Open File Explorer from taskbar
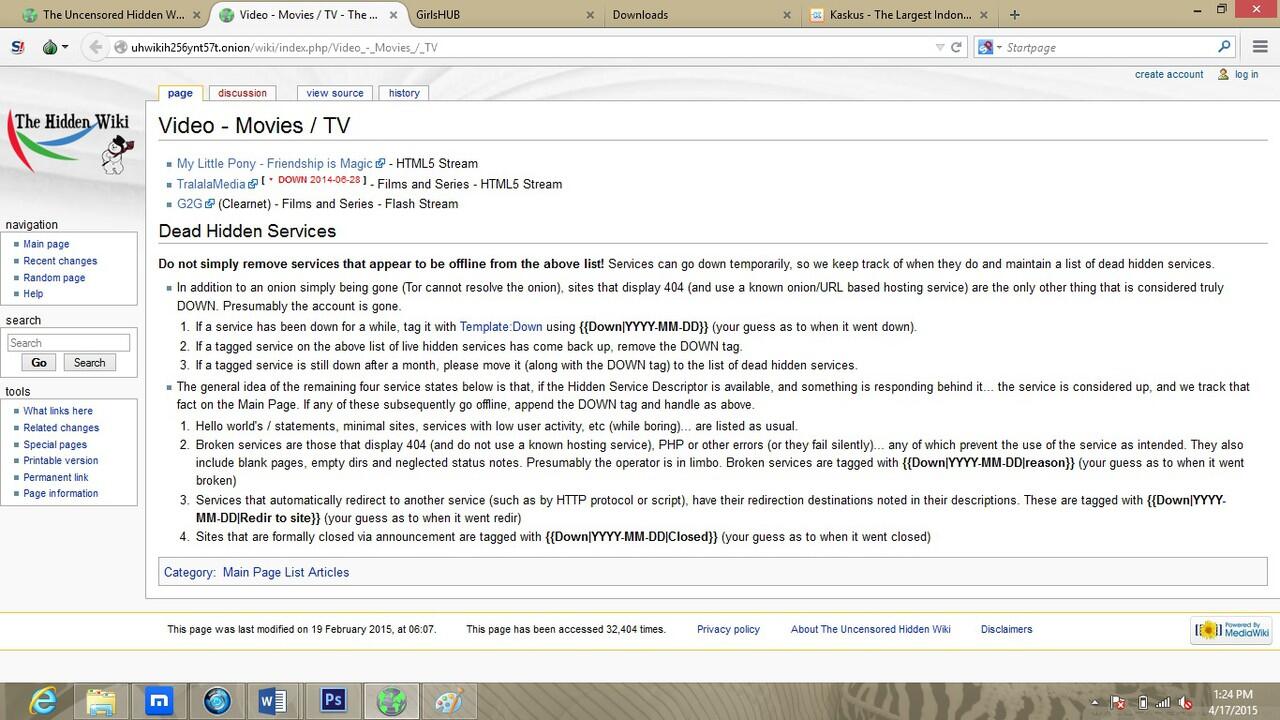Screen dimensions: 1280x720 click(101, 701)
